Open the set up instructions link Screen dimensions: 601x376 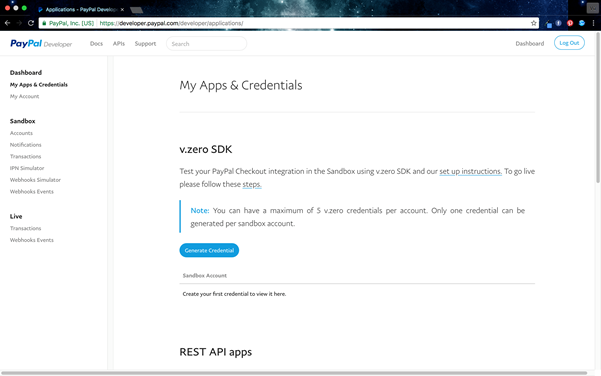point(470,171)
